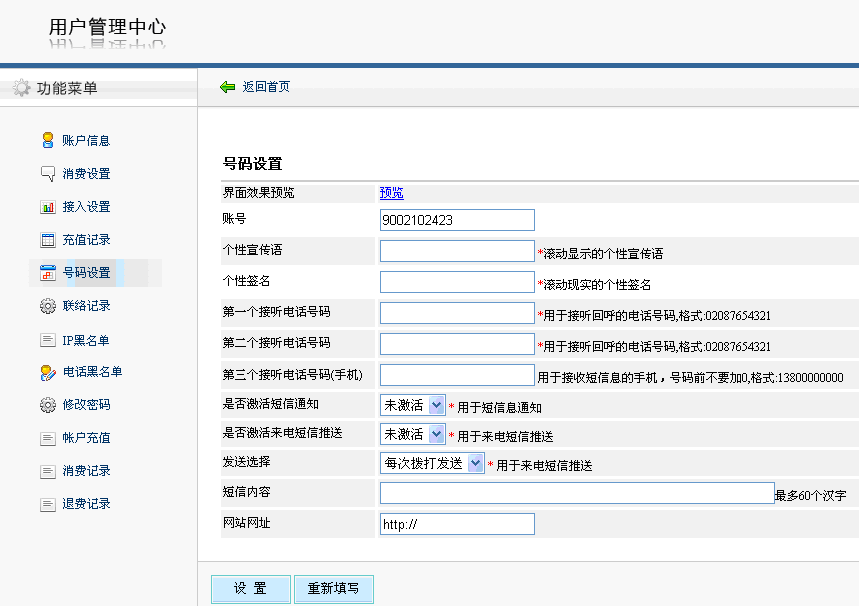Click the 网站网址 input field
Screen dimensions: 859x606
pyautogui.click(x=457, y=524)
